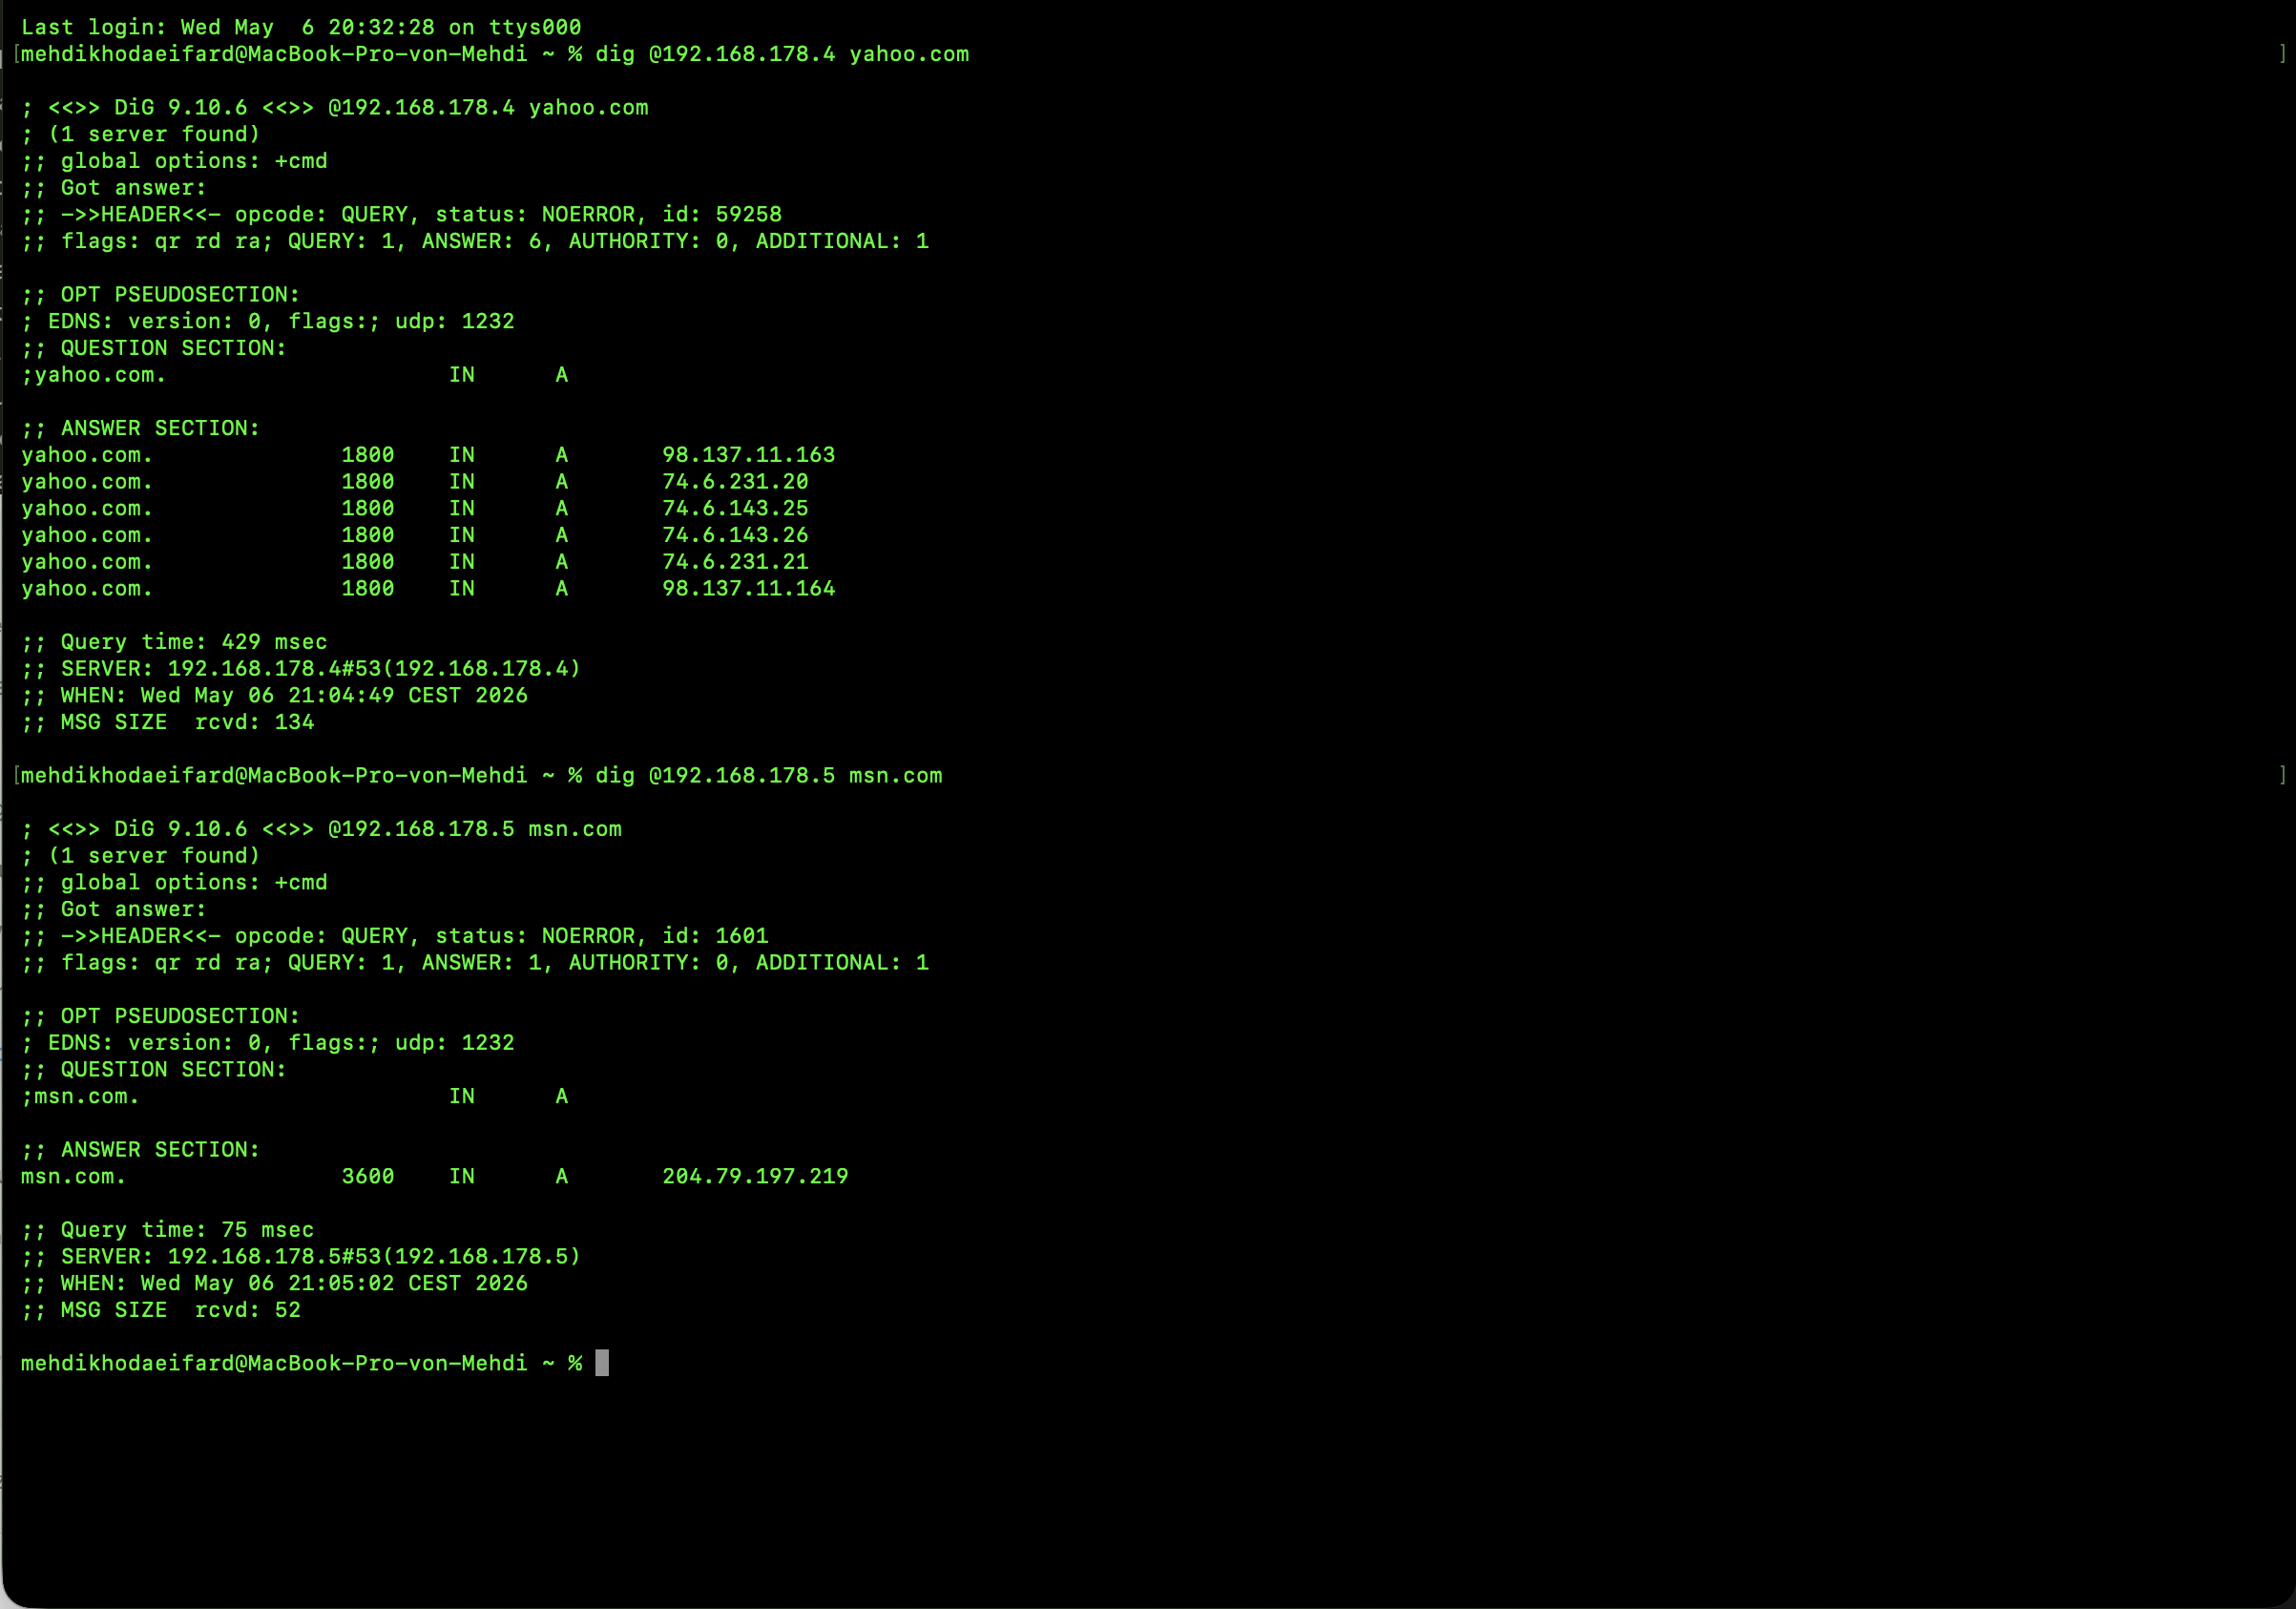Click 'Query time: 75 msec' line
Screen dimensions: 2296x1609
coord(168,1230)
